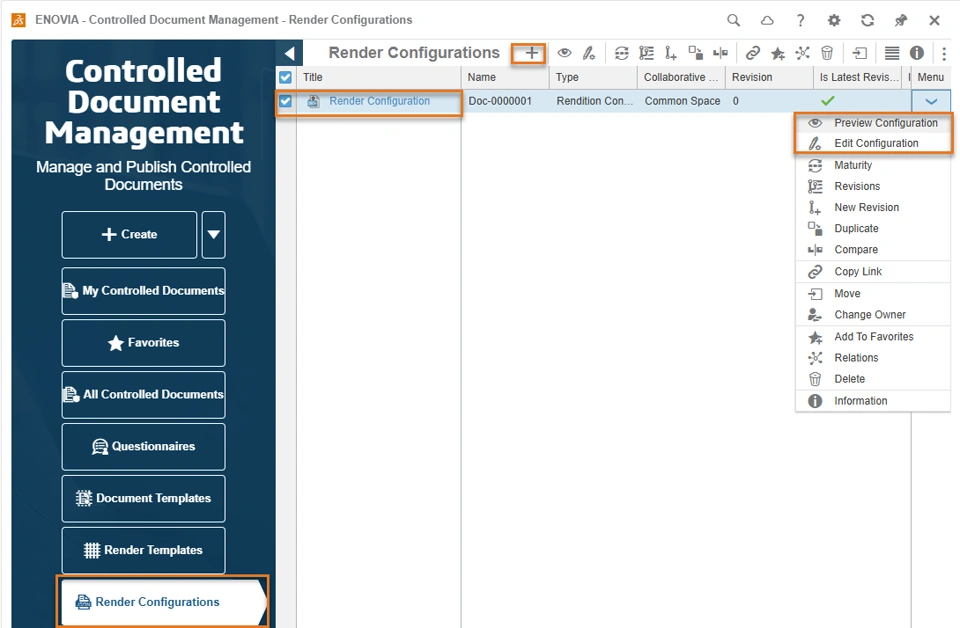Viewport: 960px width, 628px height.
Task: Click New Revision icon in toolbar
Action: pos(671,53)
